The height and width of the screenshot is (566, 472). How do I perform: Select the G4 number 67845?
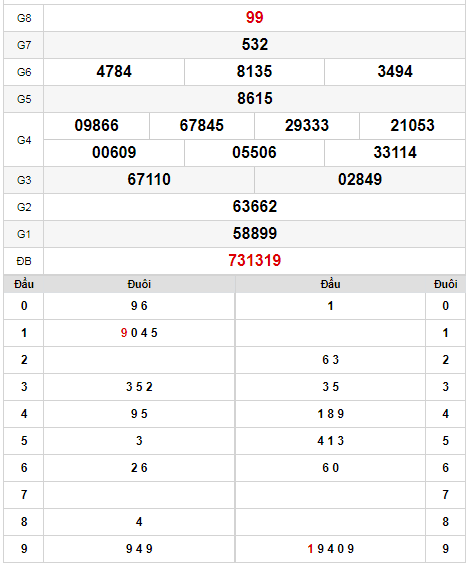202,126
